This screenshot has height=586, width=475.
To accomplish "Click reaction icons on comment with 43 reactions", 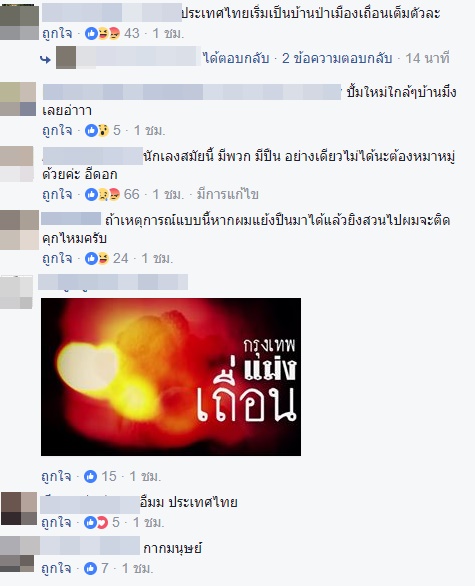I will [x=102, y=34].
